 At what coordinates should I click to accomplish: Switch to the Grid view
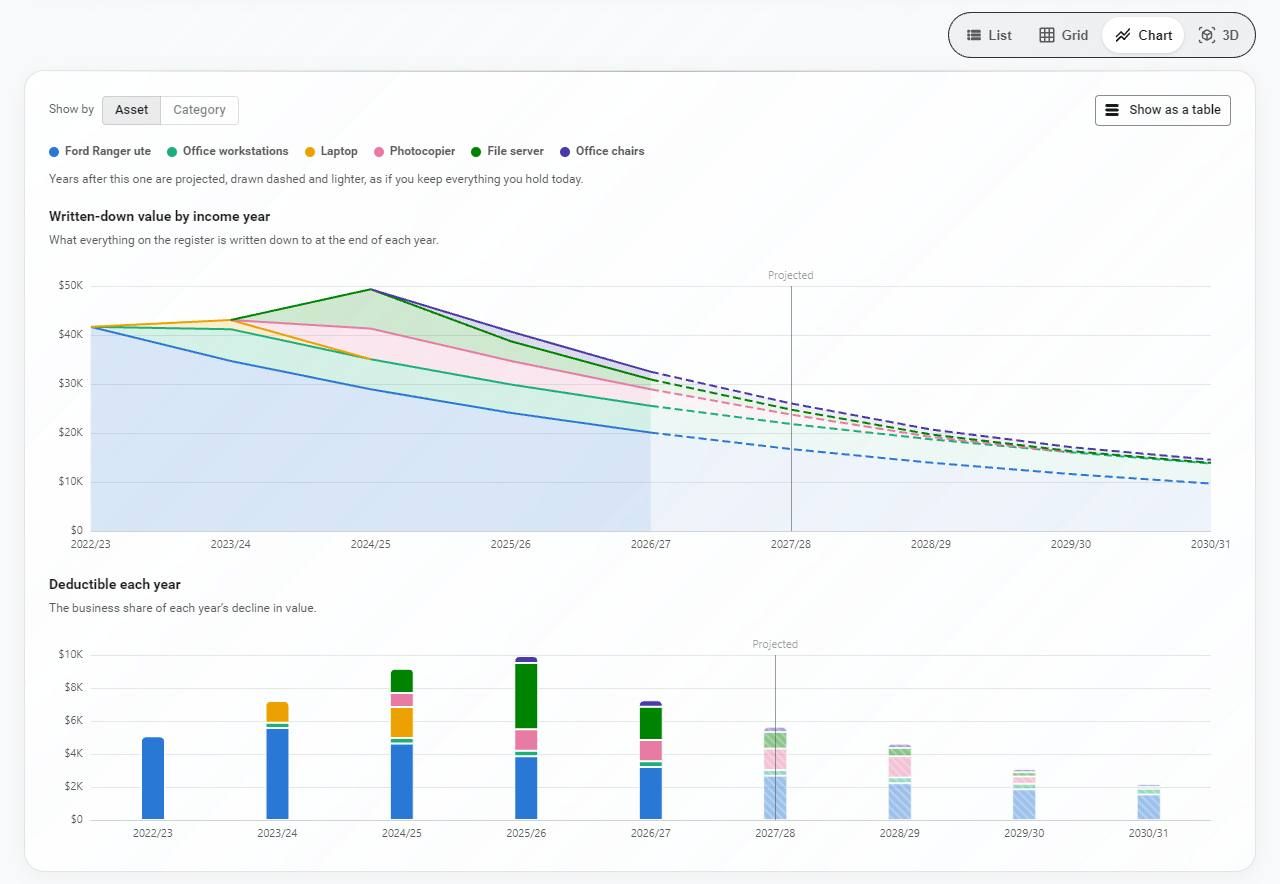point(1063,35)
